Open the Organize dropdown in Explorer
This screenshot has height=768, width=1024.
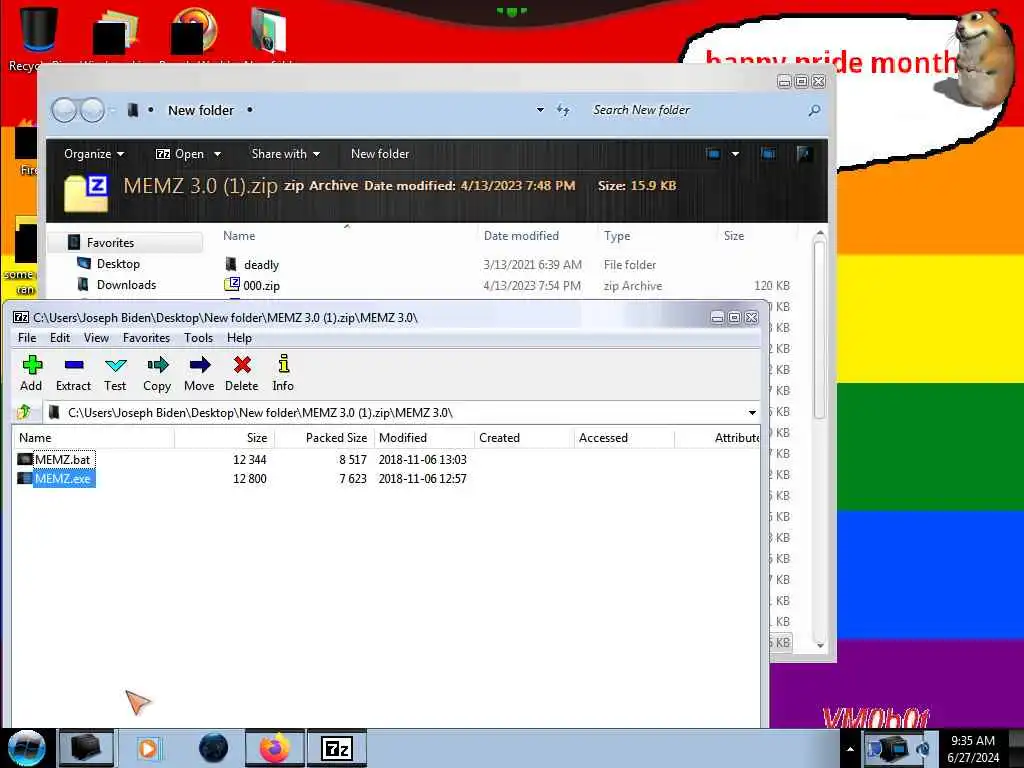(94, 154)
